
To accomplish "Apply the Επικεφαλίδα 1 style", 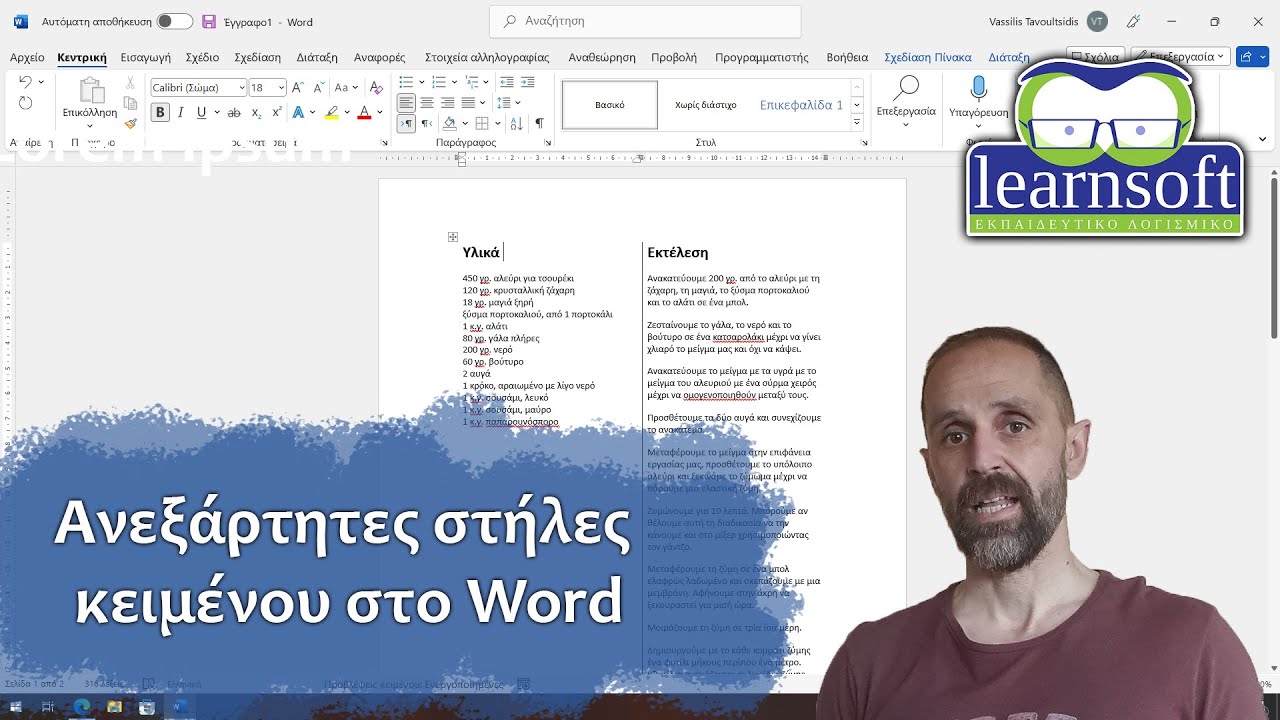I will tap(801, 105).
